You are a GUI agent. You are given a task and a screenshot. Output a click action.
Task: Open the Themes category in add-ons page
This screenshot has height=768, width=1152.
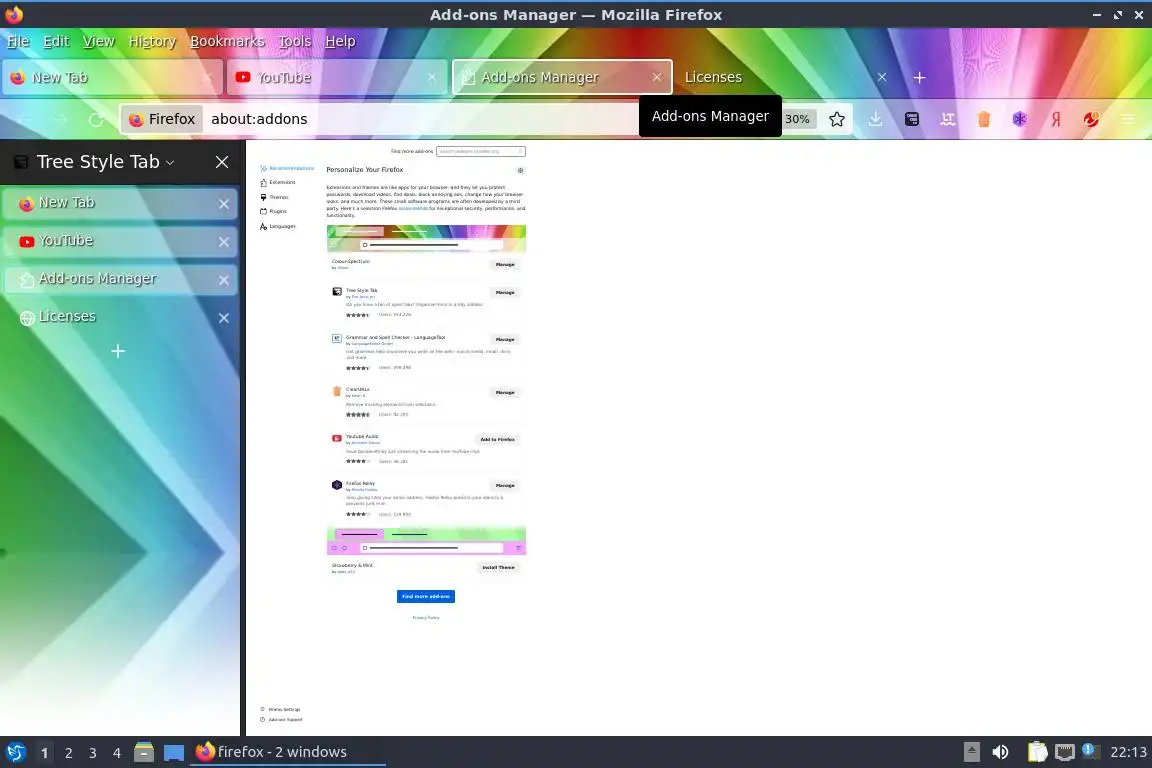click(x=274, y=197)
